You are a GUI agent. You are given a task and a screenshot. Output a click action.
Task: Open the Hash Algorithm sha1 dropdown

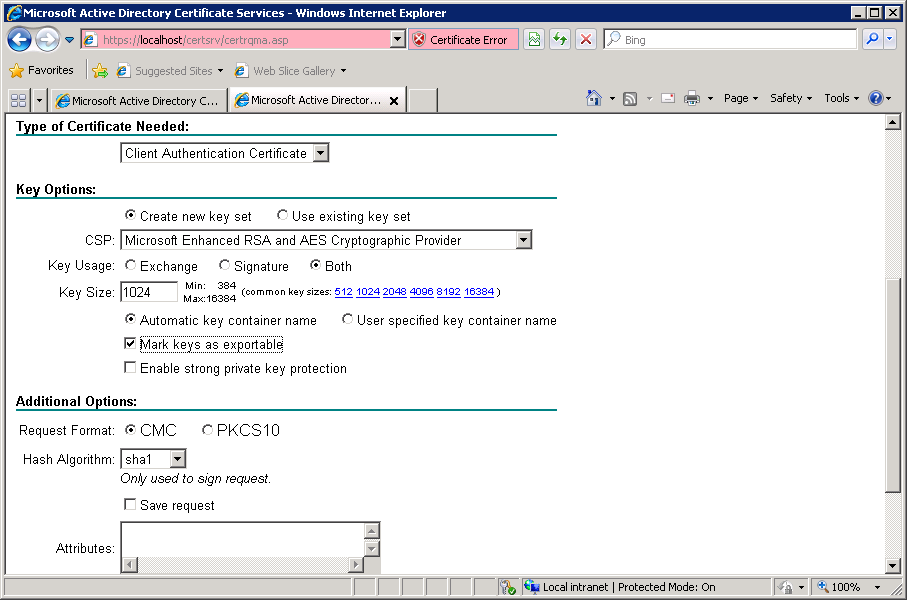(x=153, y=459)
